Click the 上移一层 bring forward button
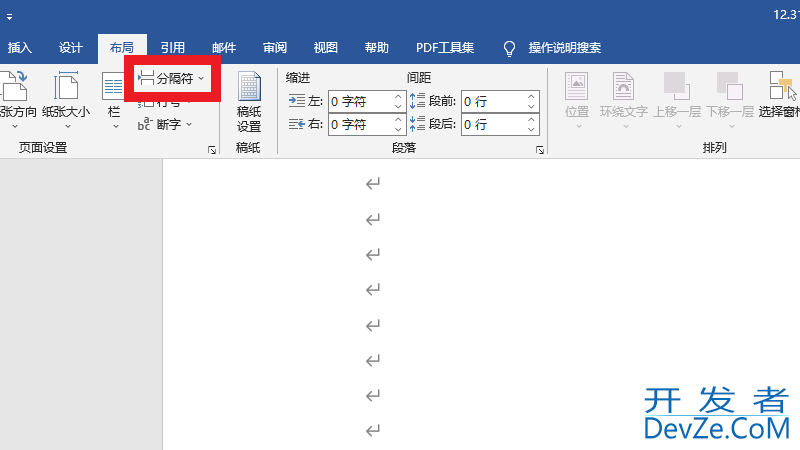 tap(677, 100)
